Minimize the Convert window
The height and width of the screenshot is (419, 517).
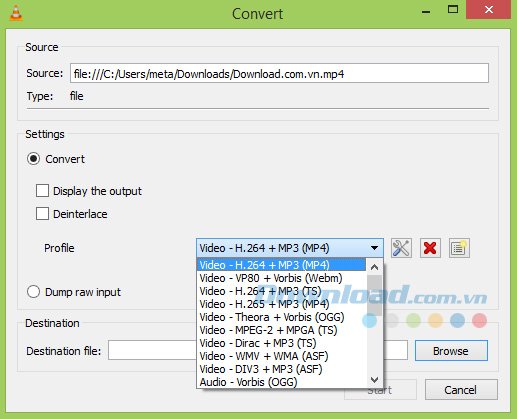[426, 11]
